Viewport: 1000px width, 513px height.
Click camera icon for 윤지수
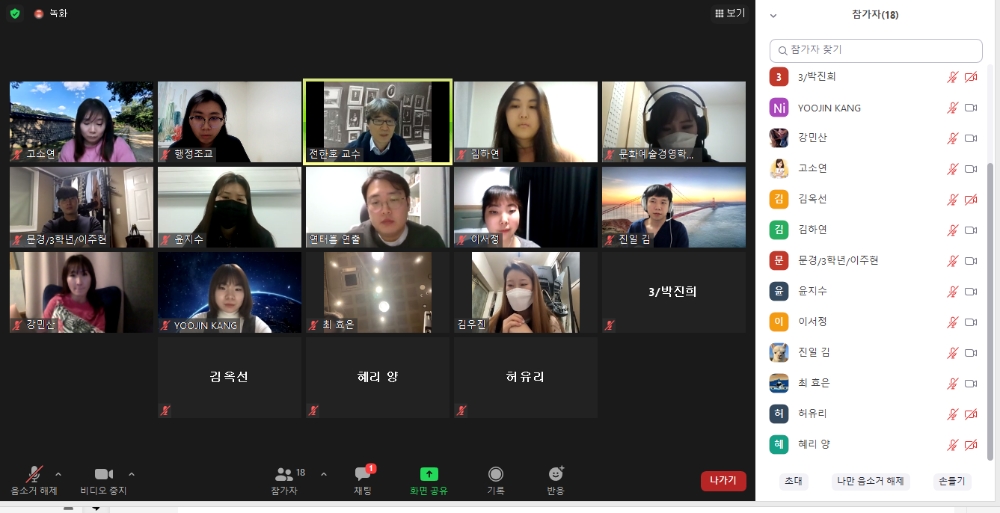click(x=971, y=292)
